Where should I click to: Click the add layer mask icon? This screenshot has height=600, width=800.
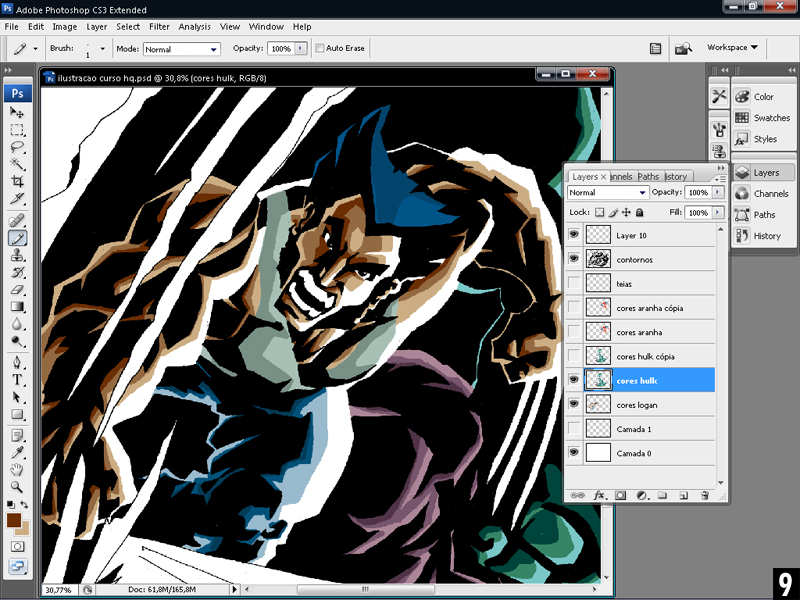(x=620, y=495)
